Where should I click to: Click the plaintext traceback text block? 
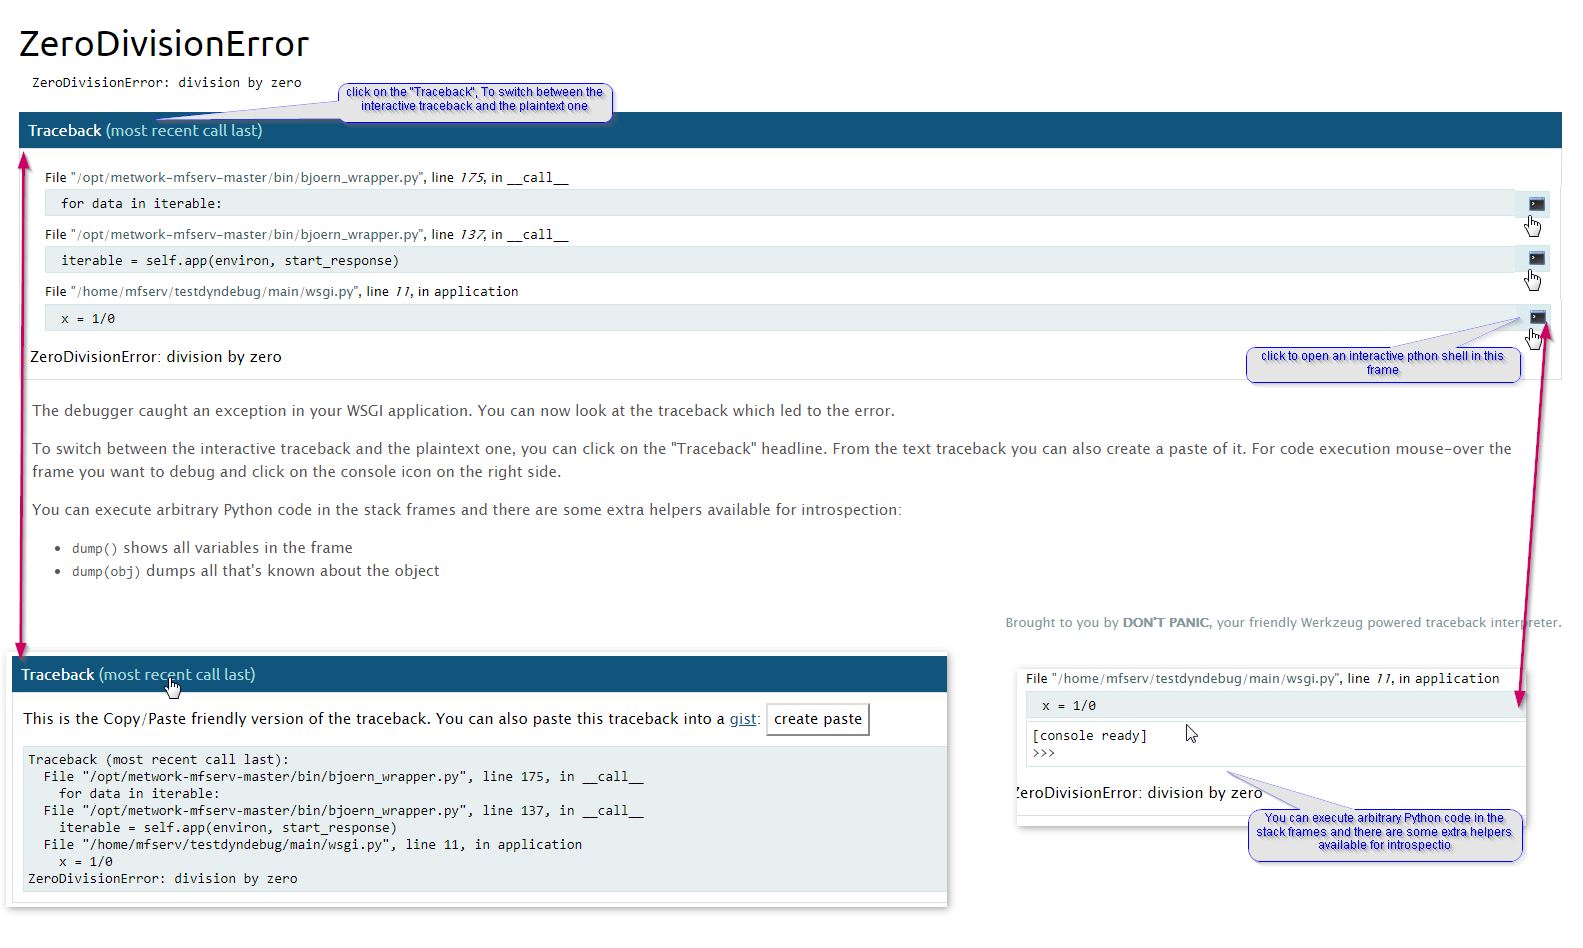pos(484,819)
